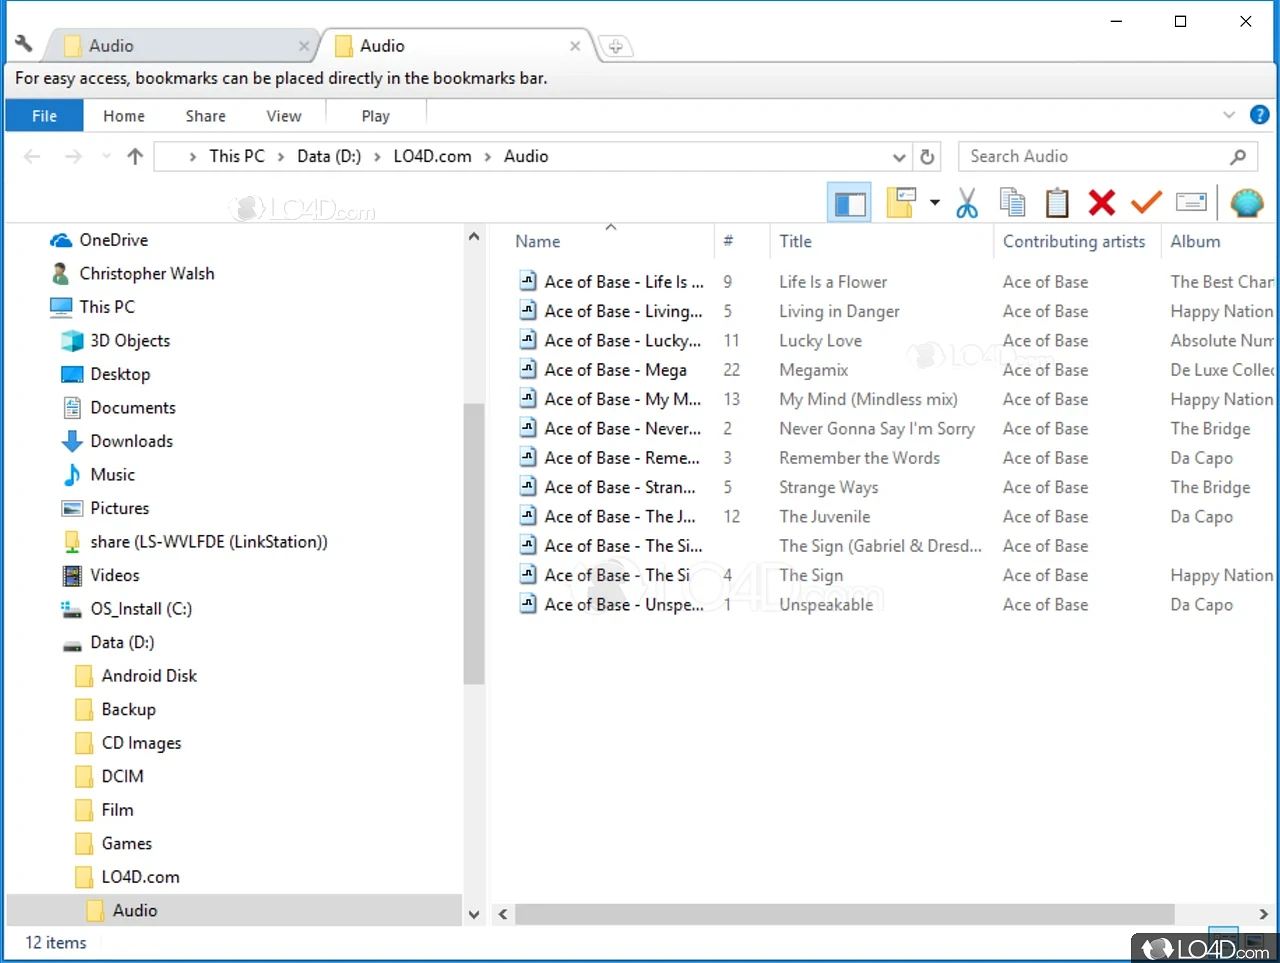Select OS_Install (C:) drive

(x=141, y=608)
